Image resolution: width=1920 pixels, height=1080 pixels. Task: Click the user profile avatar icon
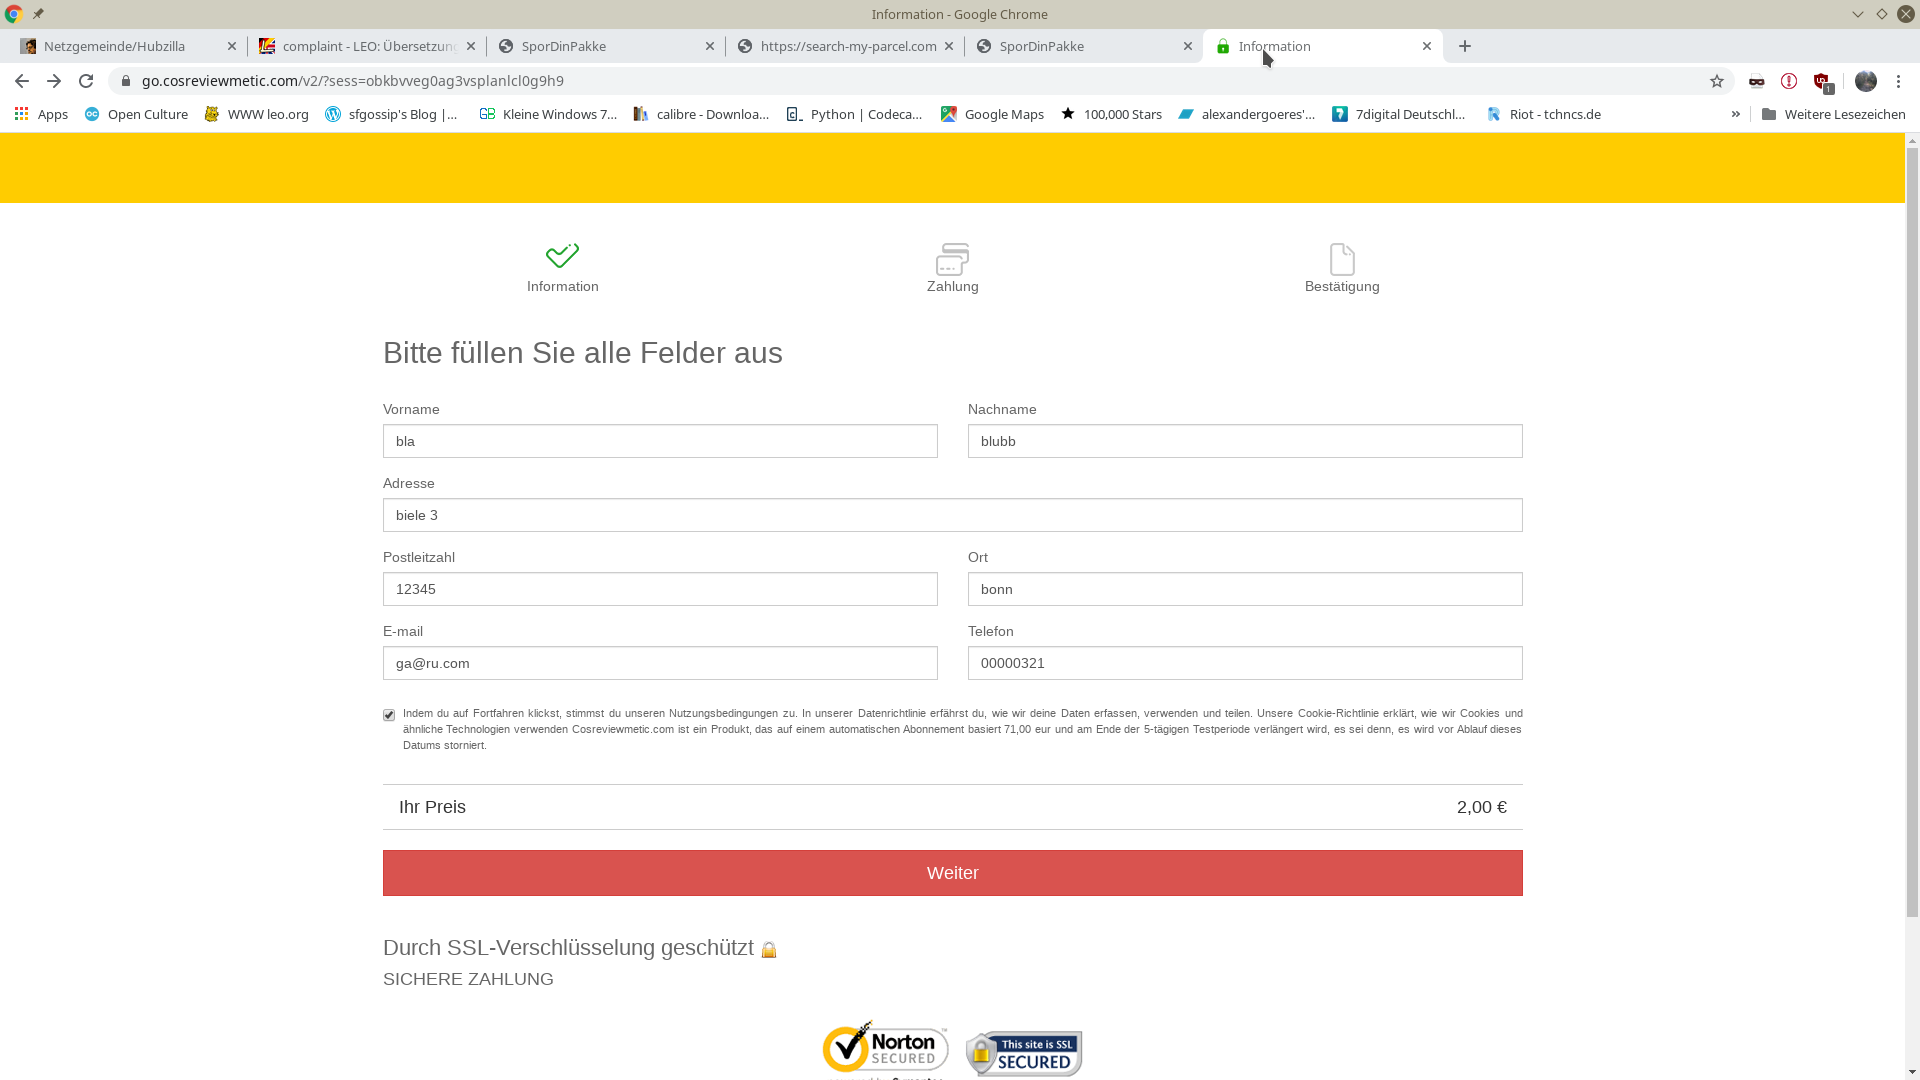[x=1865, y=81]
